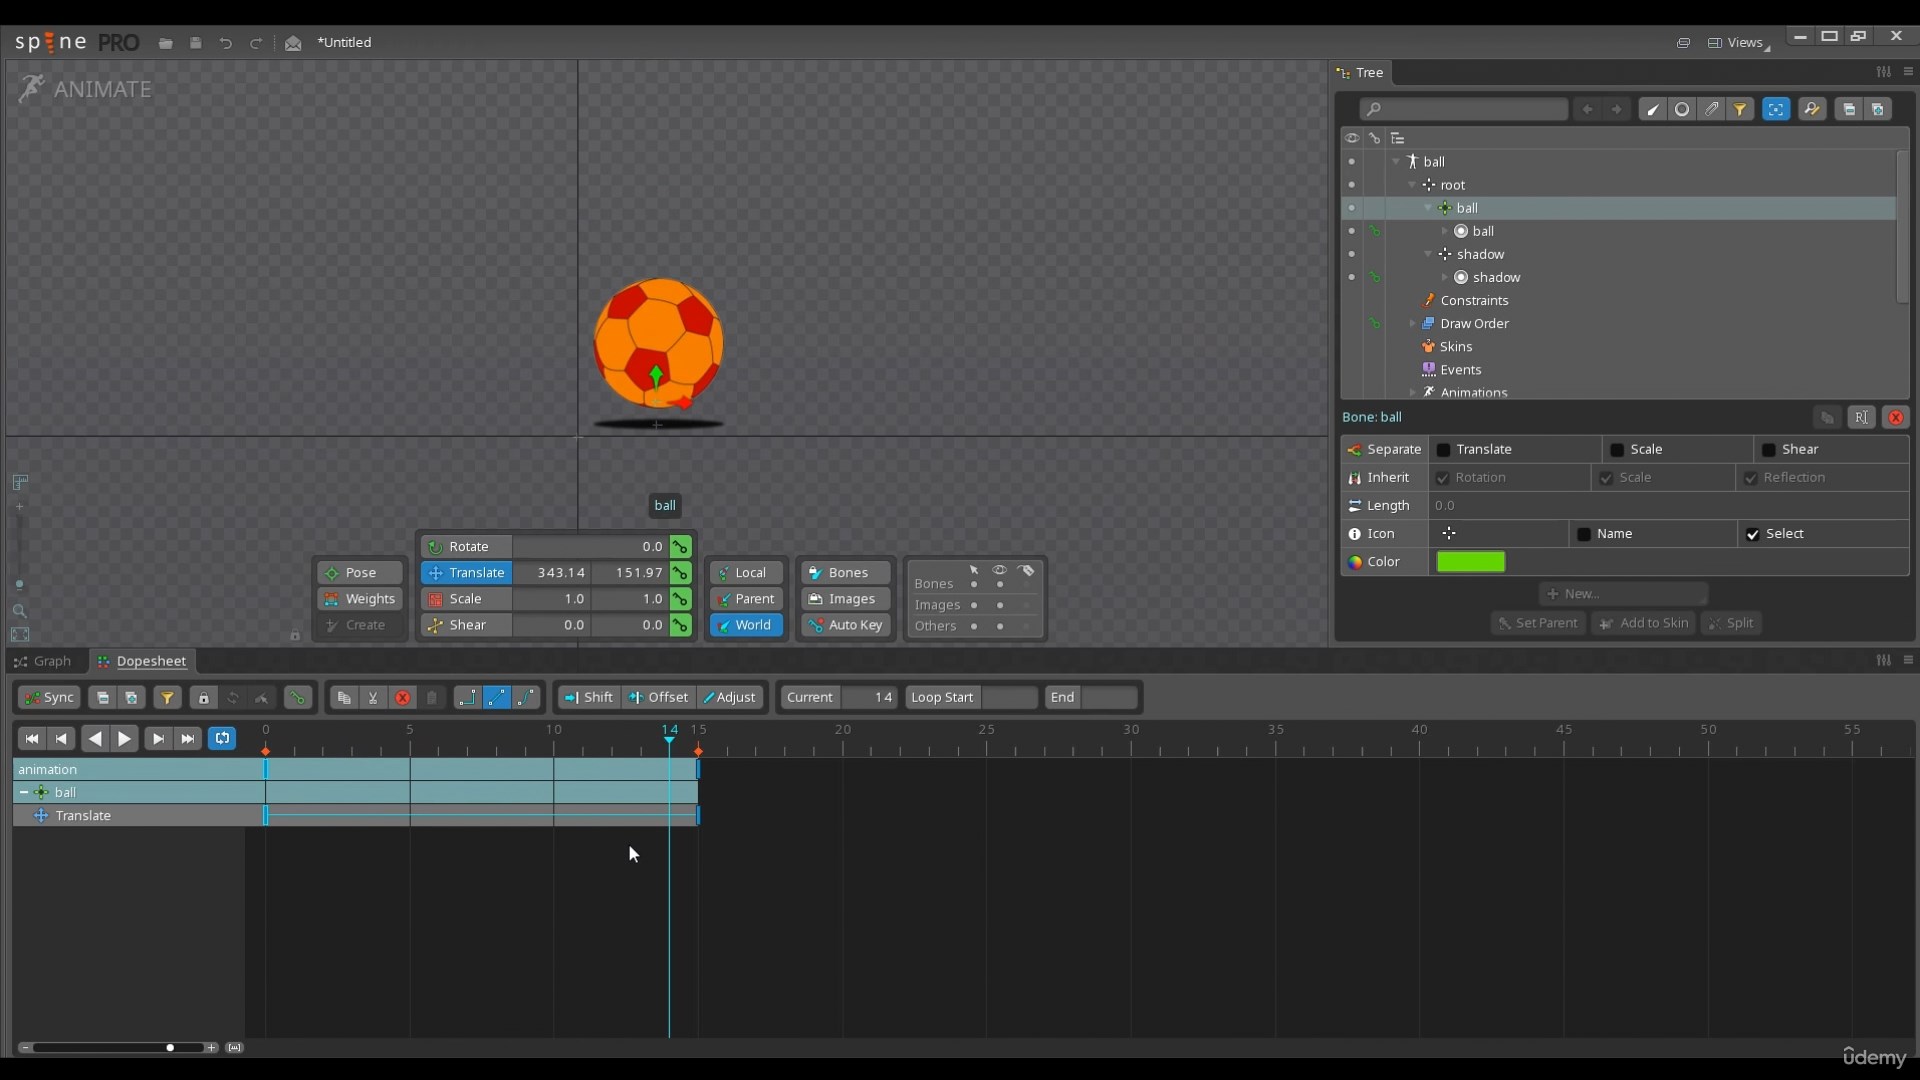Viewport: 1920px width, 1080px height.
Task: Toggle the icon Name checkbox
Action: 1584,534
